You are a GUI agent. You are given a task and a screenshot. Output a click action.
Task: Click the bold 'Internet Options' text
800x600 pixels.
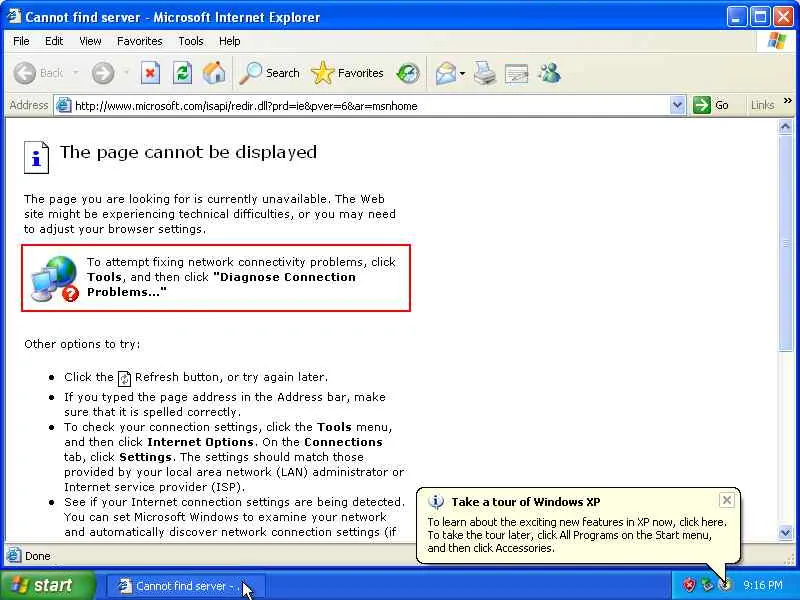coord(200,442)
